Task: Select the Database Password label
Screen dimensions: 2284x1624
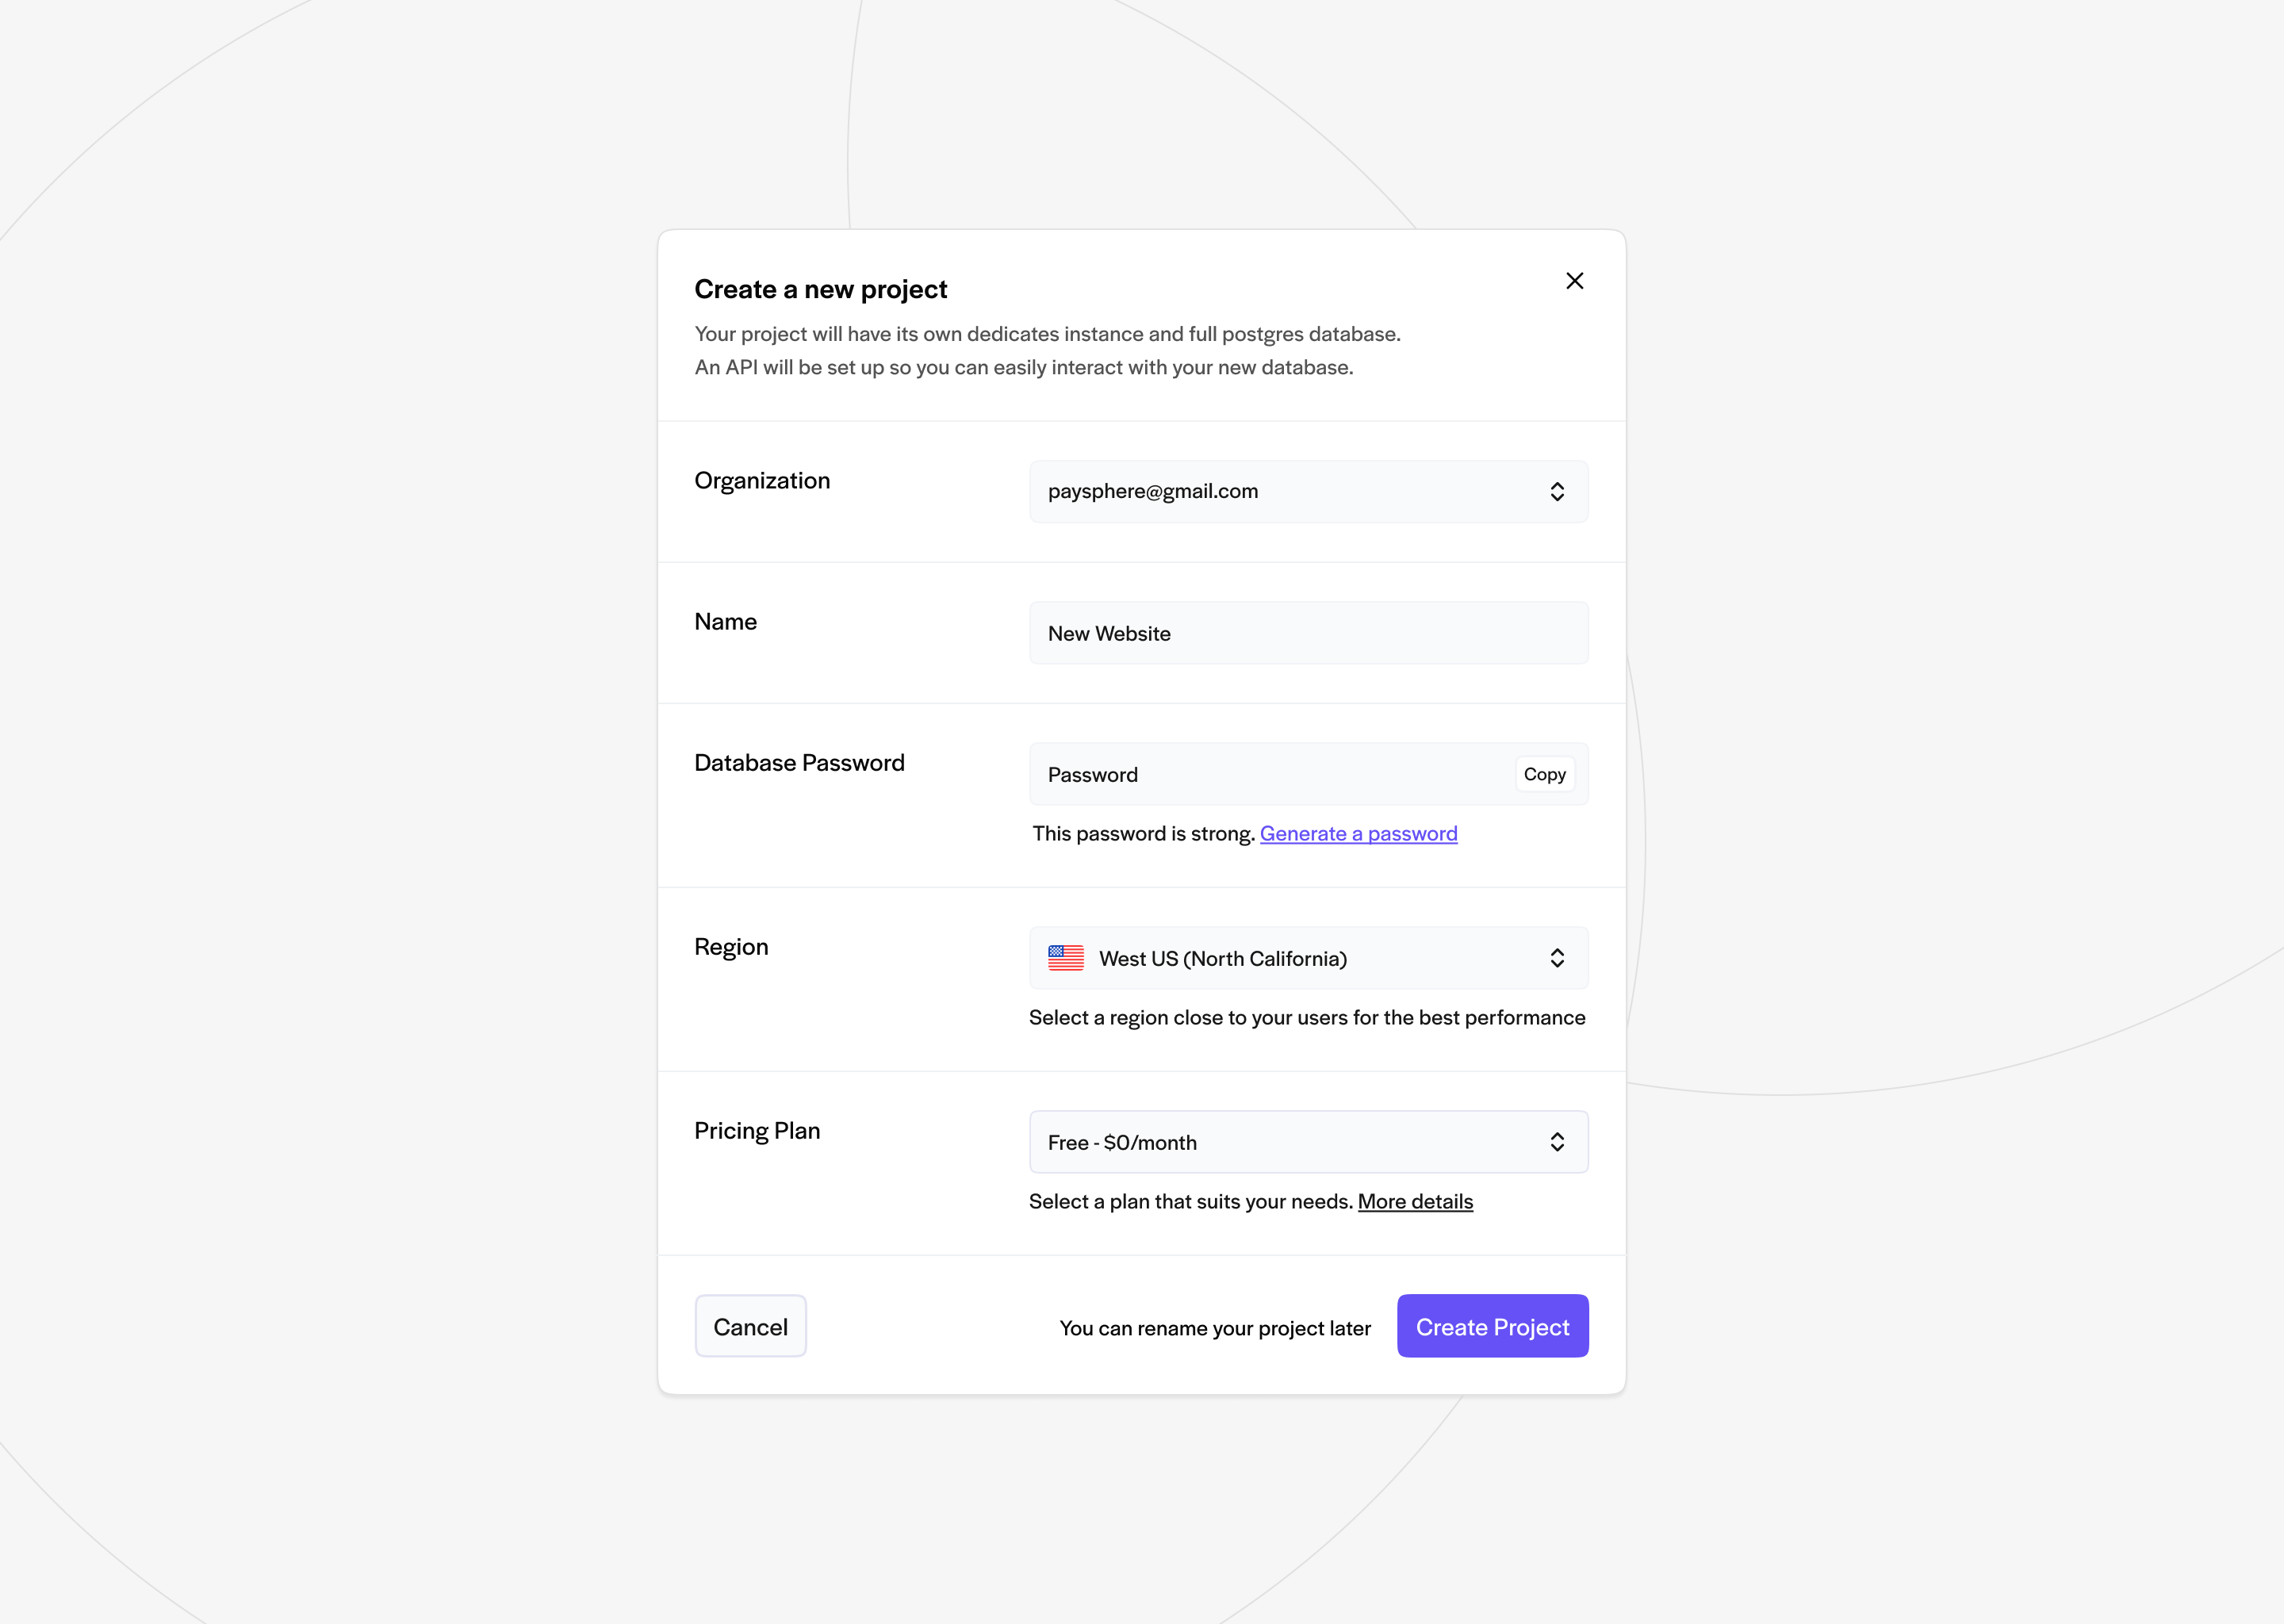Action: click(x=799, y=762)
